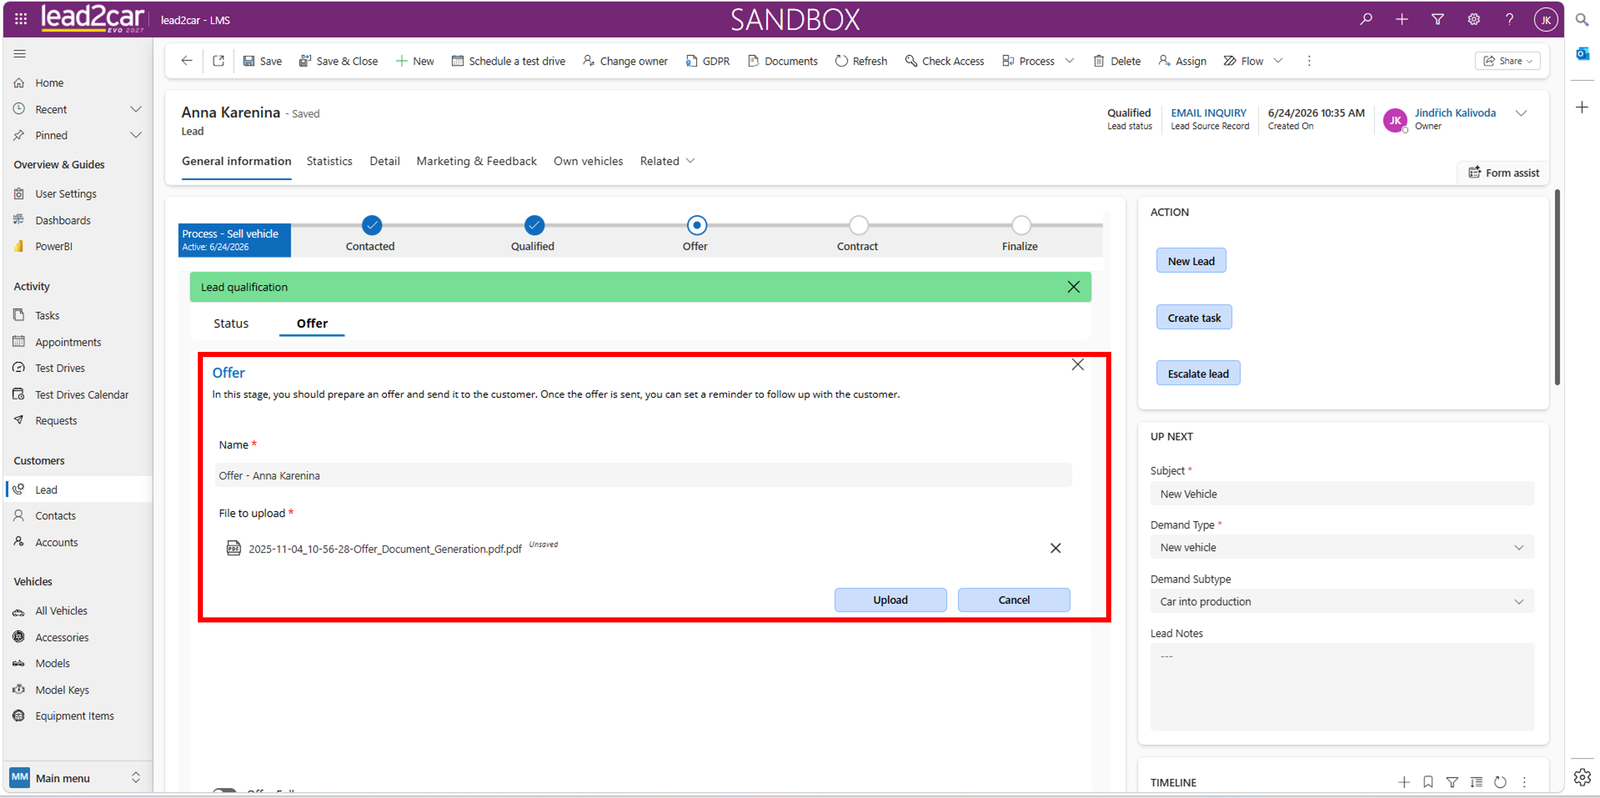Add a new timeline record with plus icon

(x=1404, y=782)
